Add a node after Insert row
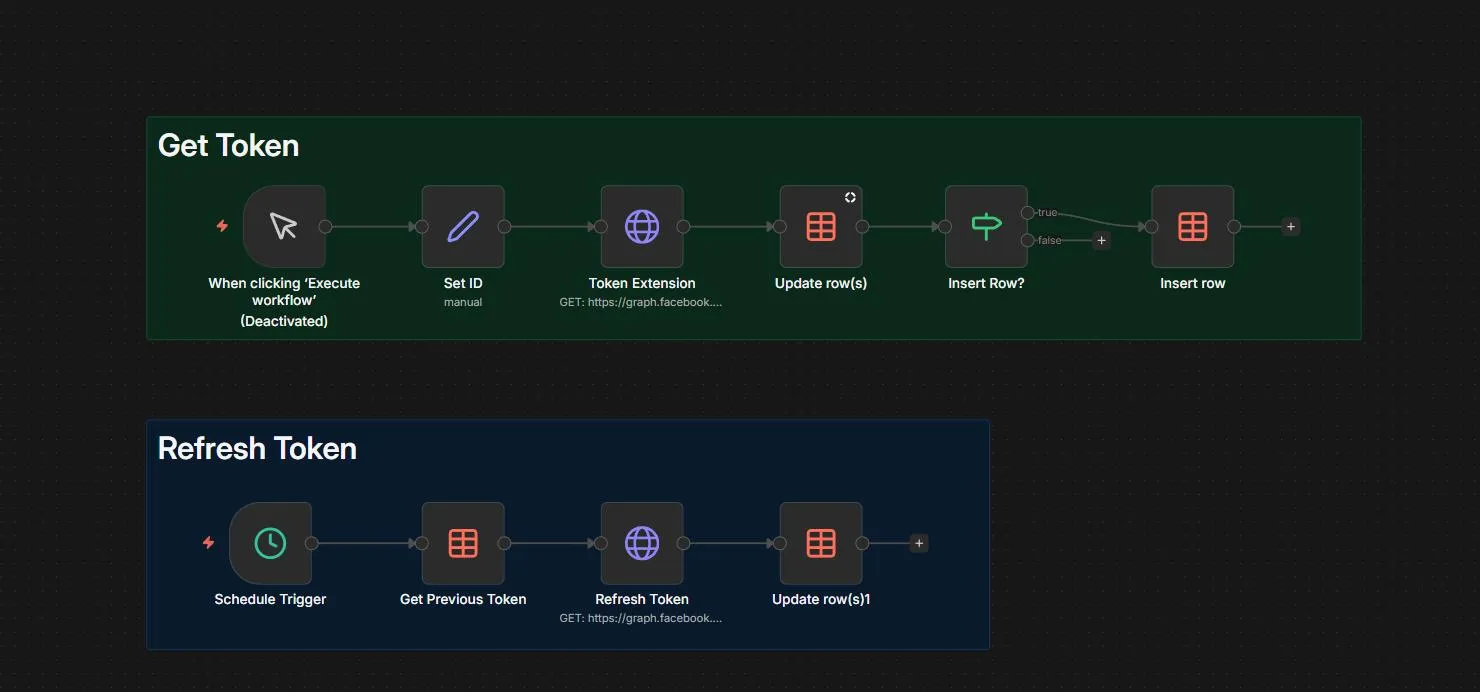 (x=1291, y=227)
